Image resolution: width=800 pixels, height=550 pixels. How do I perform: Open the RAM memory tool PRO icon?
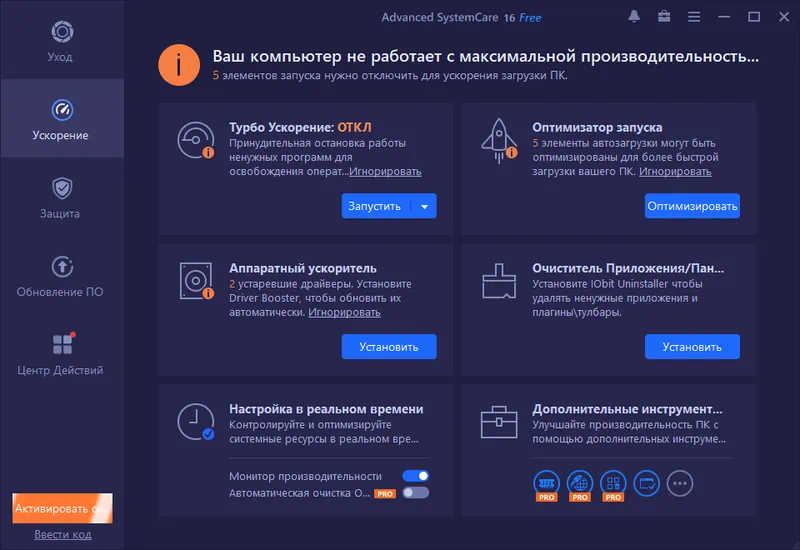pos(546,485)
